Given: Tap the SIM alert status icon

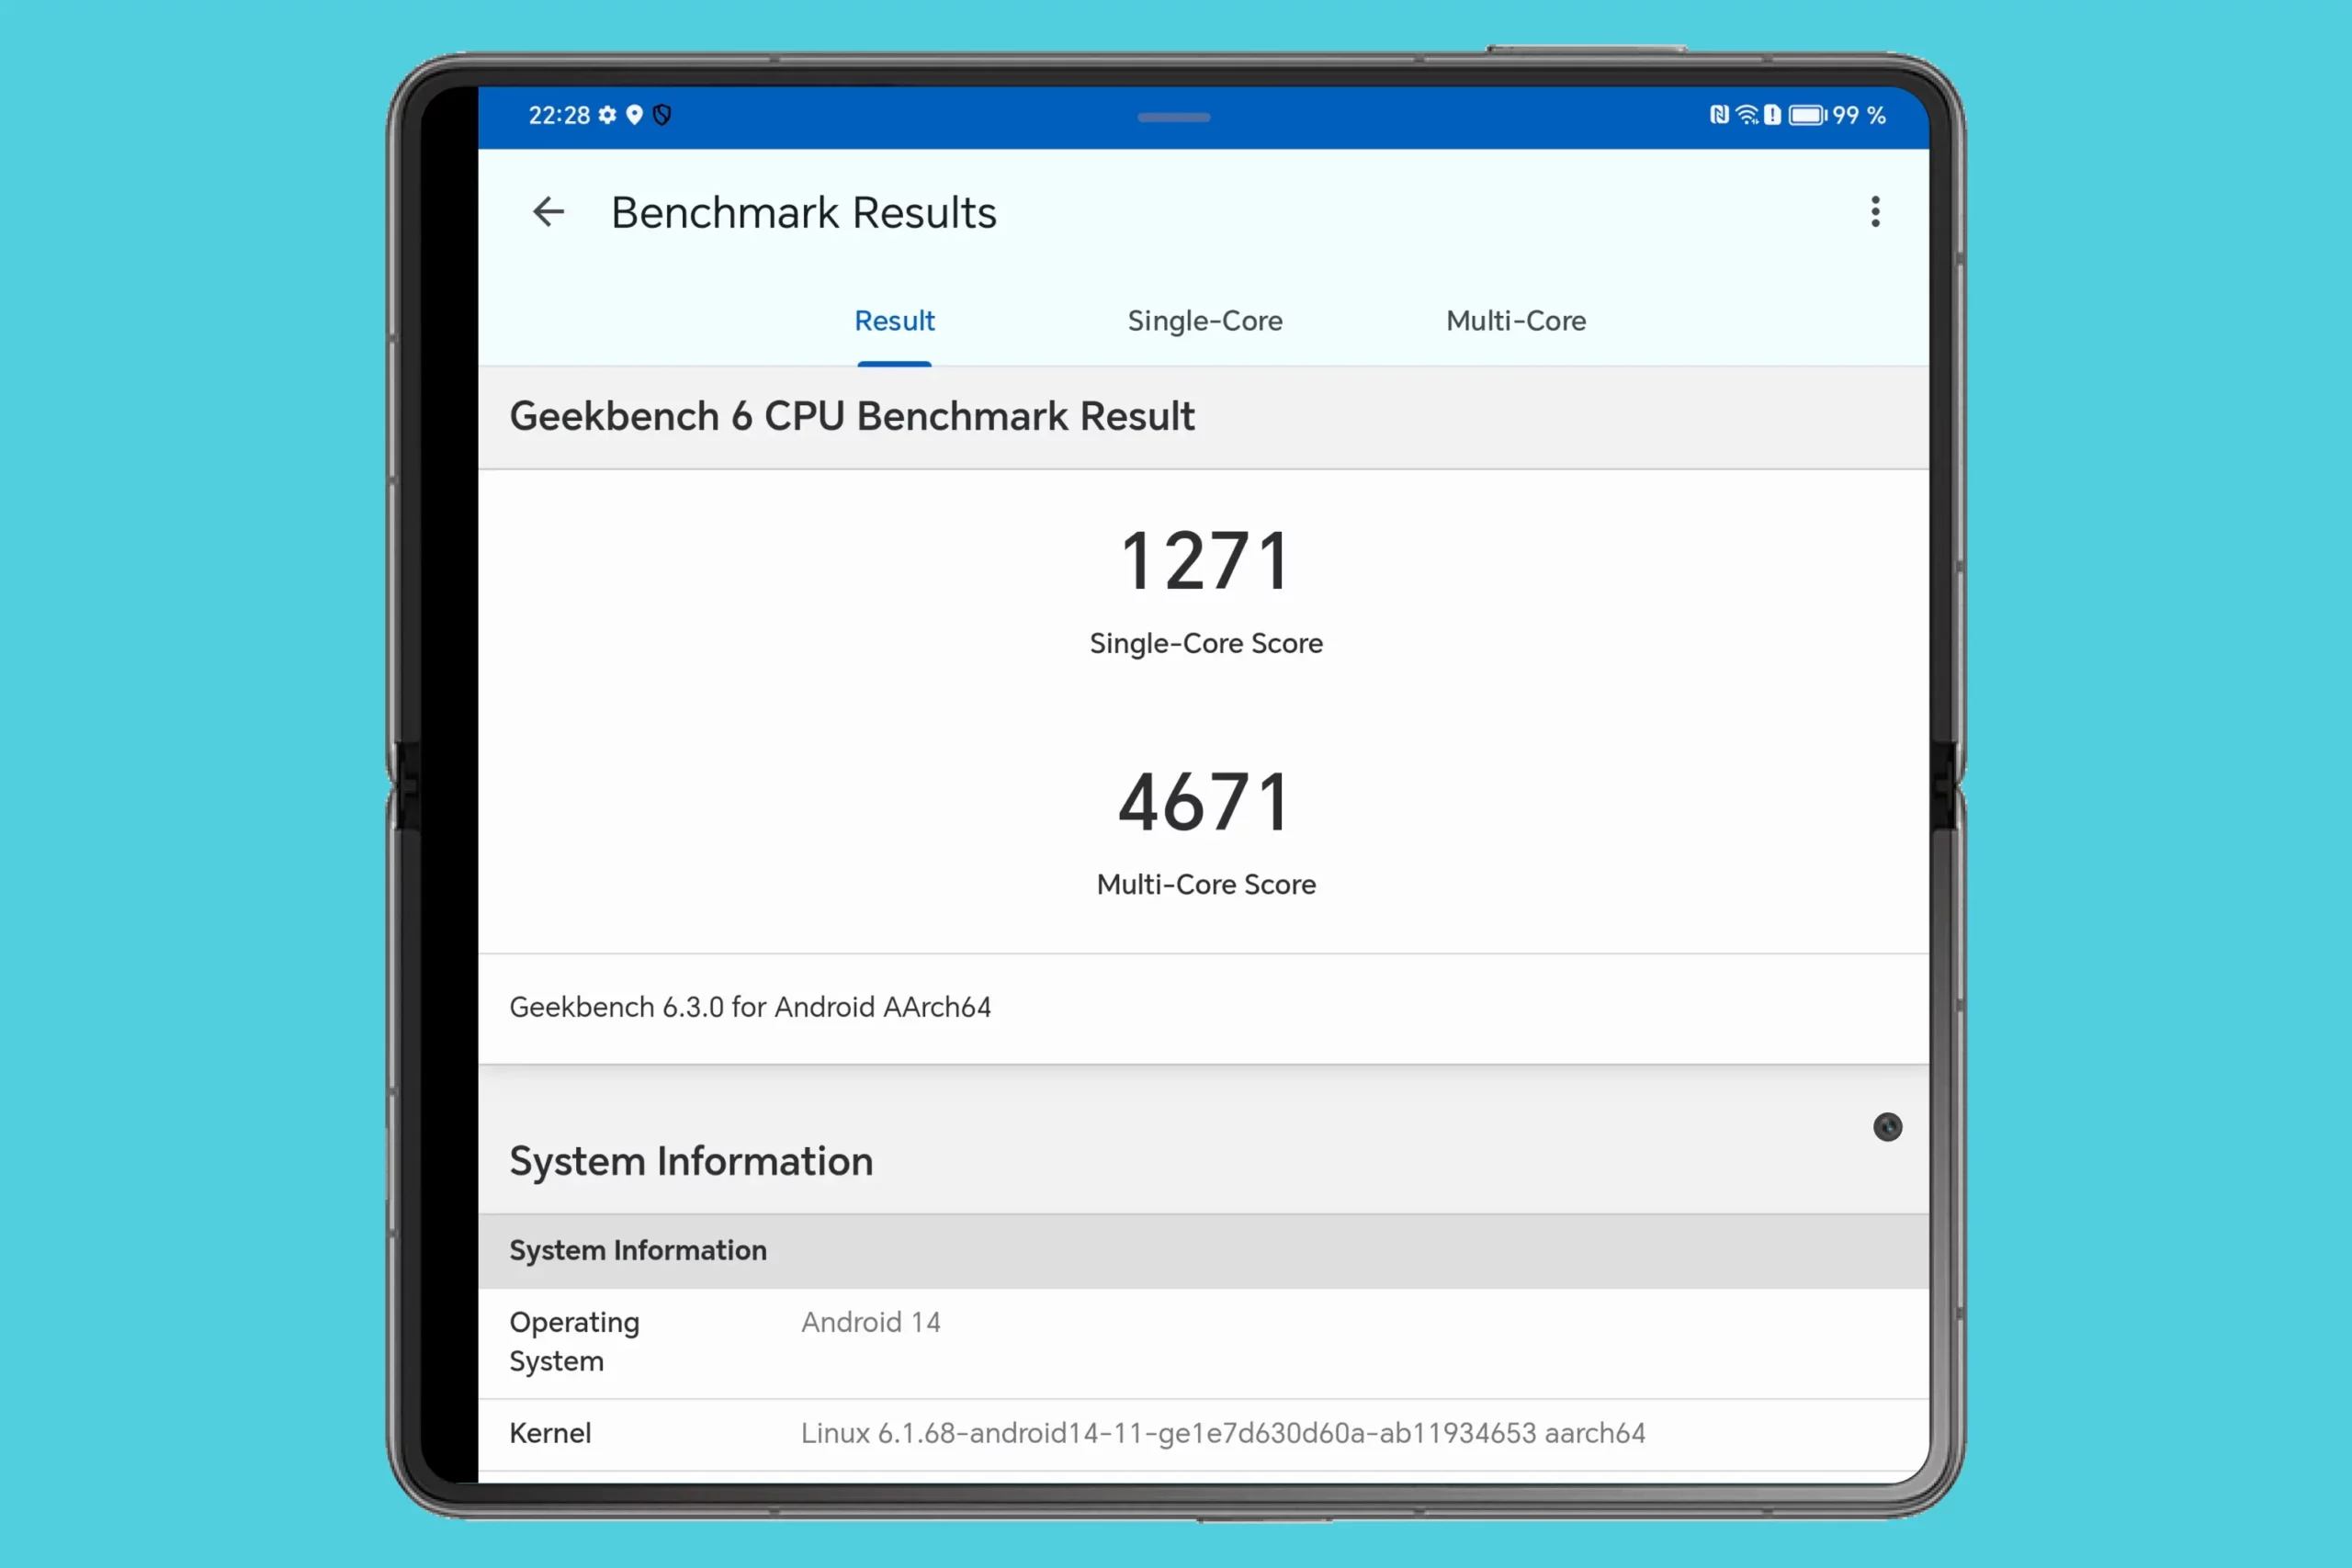Looking at the screenshot, I should tap(1772, 116).
